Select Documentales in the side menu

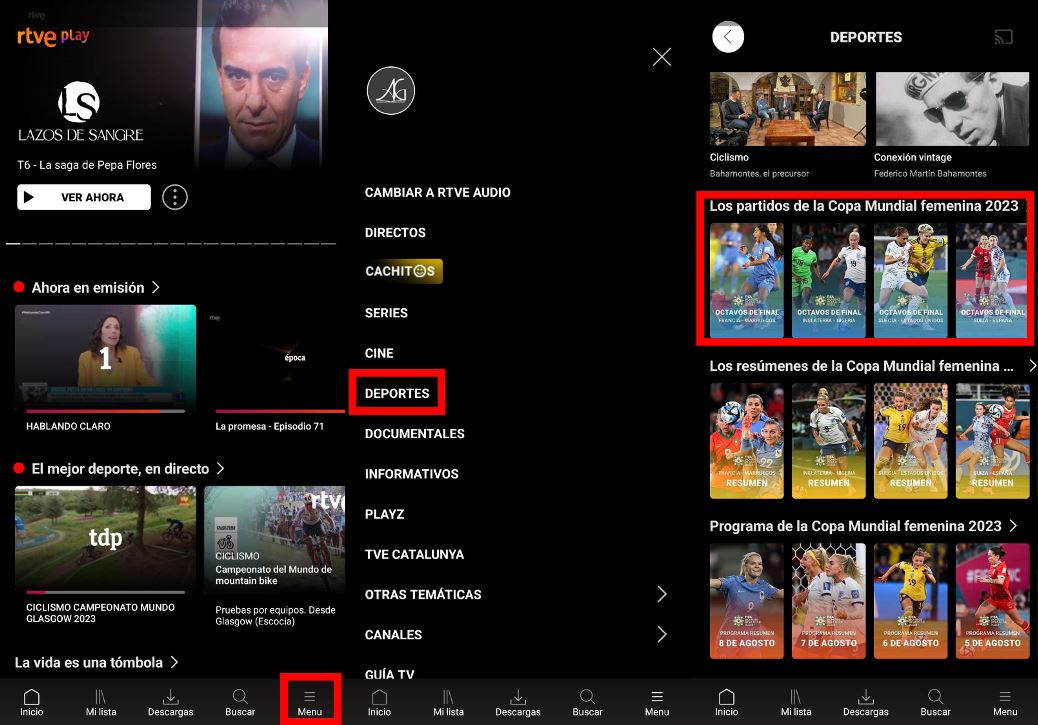pyautogui.click(x=414, y=434)
